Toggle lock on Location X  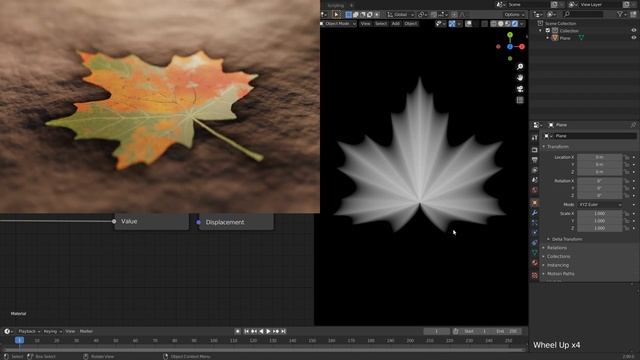(627, 157)
